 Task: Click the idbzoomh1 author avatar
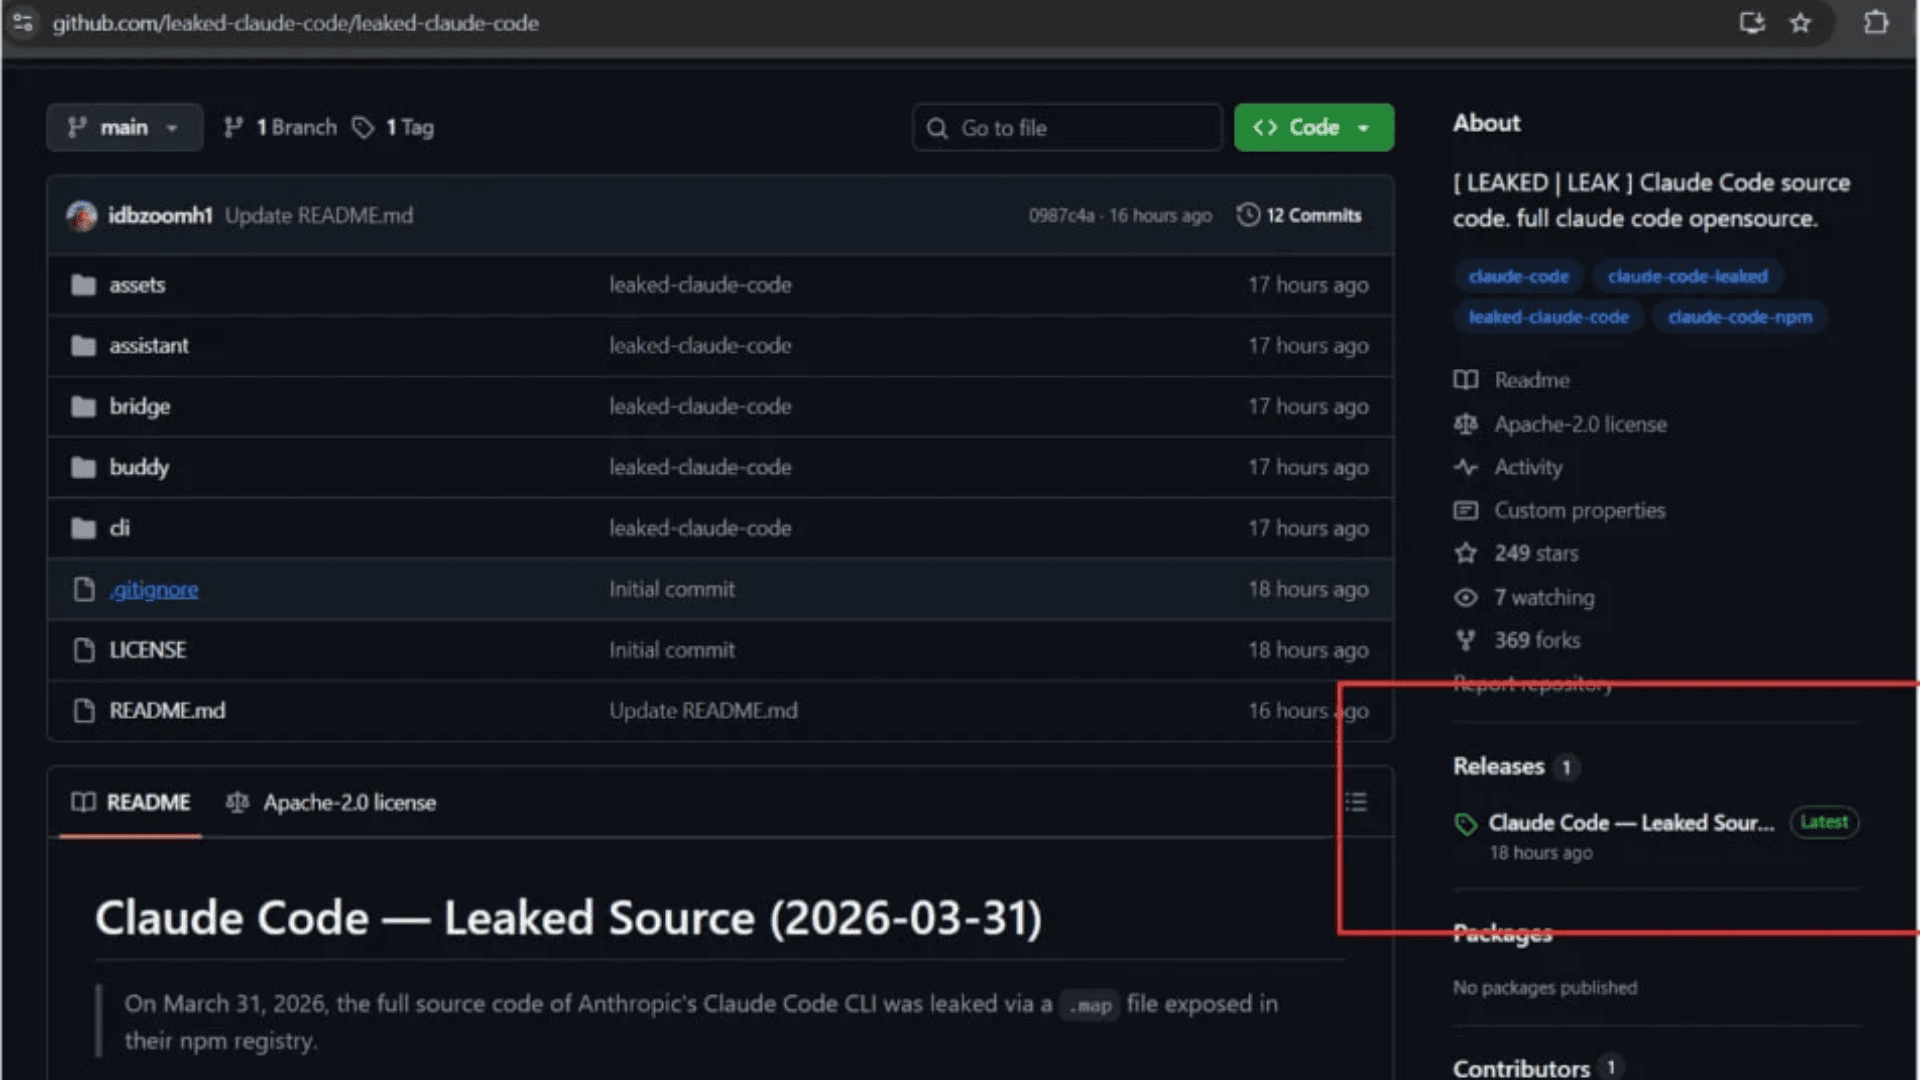82,216
